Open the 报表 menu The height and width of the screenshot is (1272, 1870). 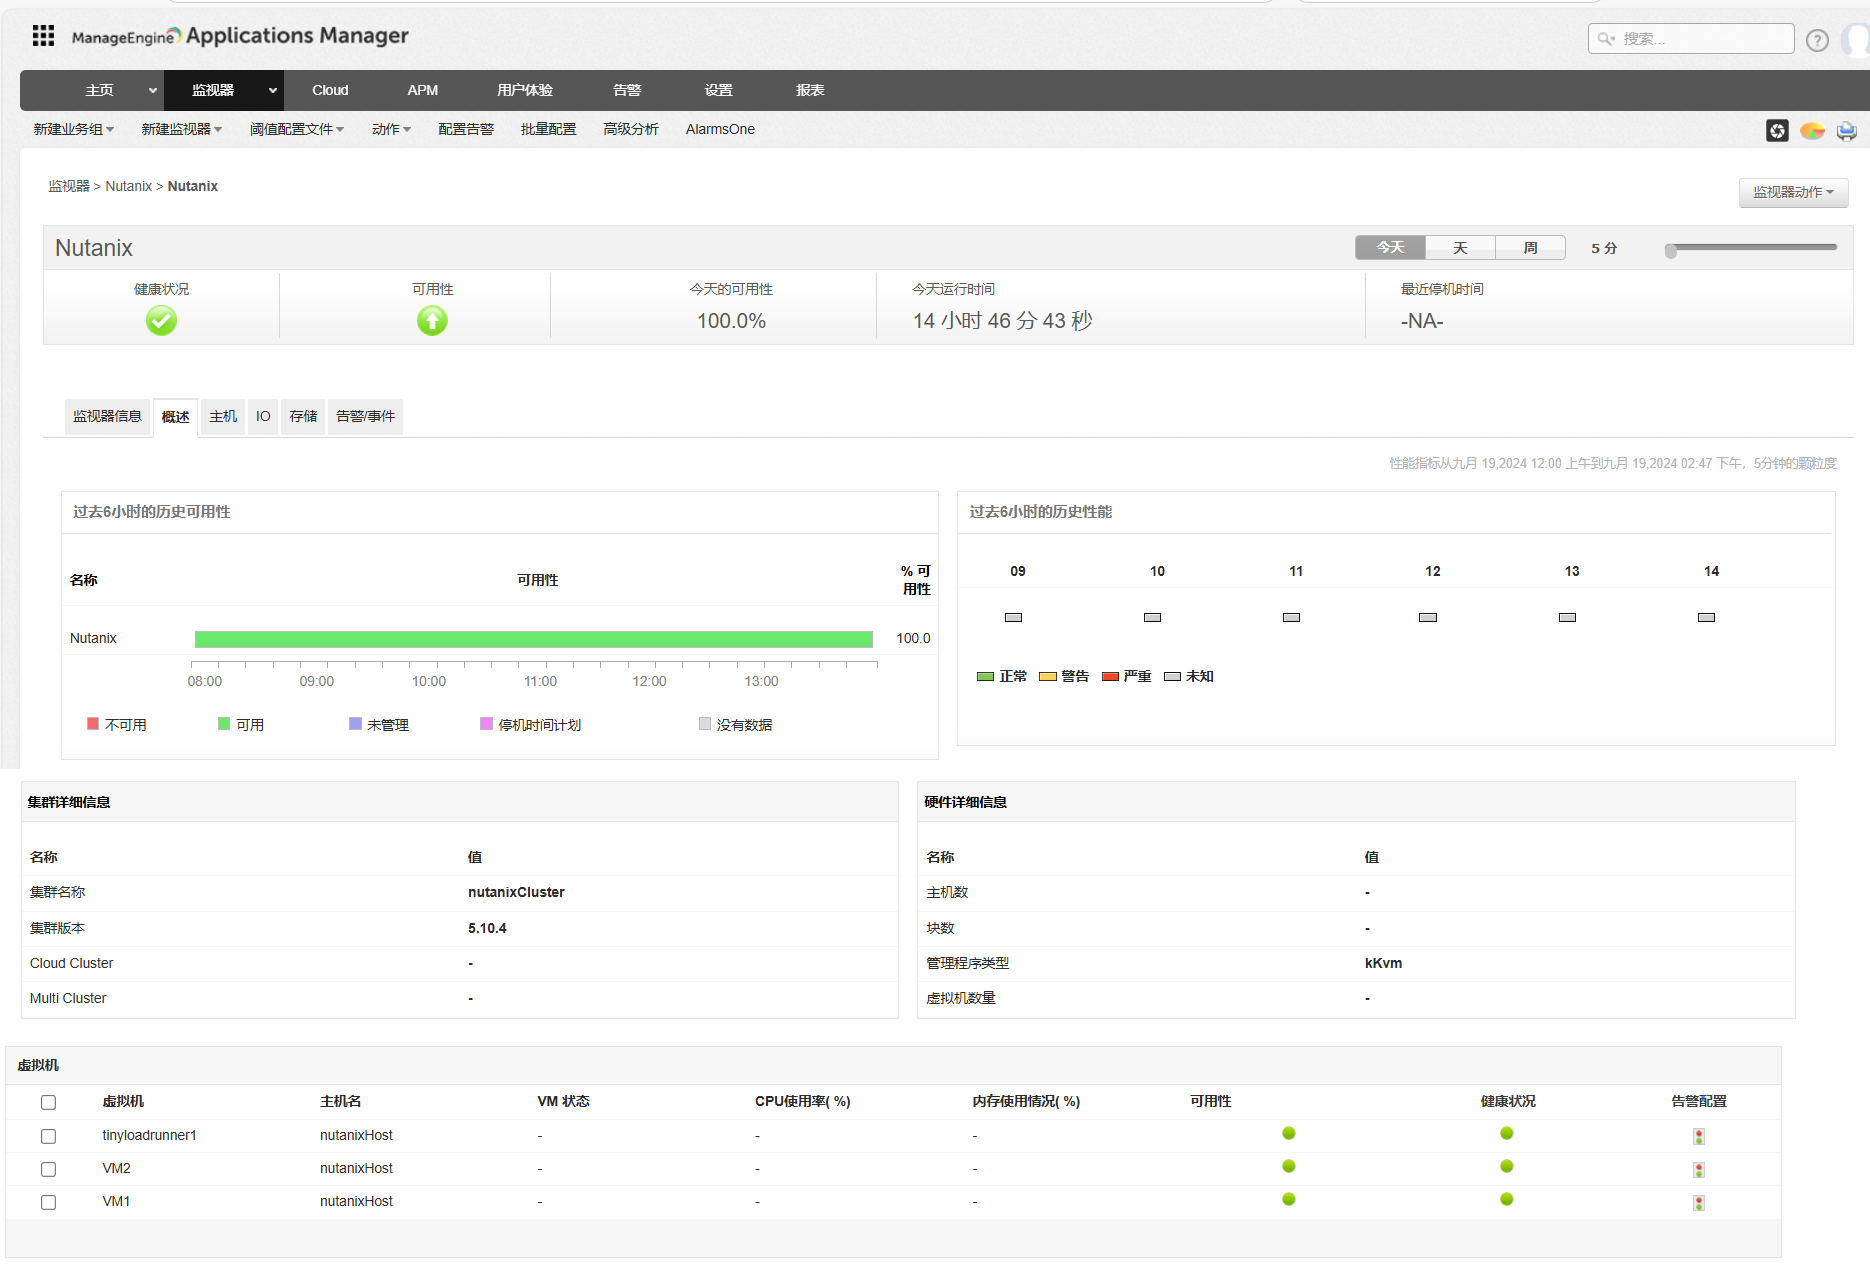click(x=810, y=91)
